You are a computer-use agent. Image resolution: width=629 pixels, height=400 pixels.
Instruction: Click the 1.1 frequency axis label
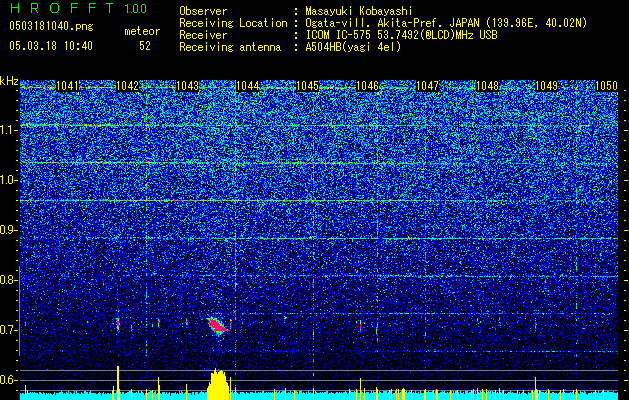point(8,130)
